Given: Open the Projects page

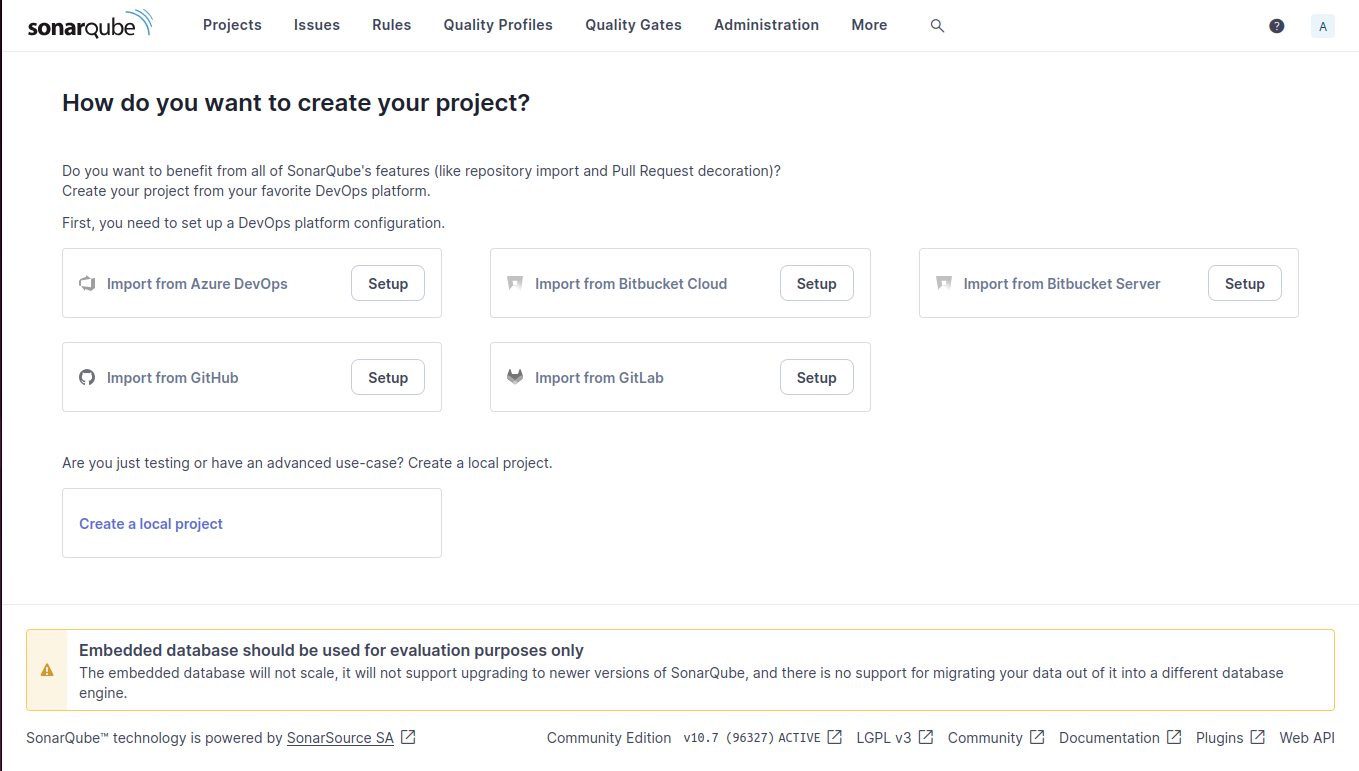Looking at the screenshot, I should click(x=232, y=25).
